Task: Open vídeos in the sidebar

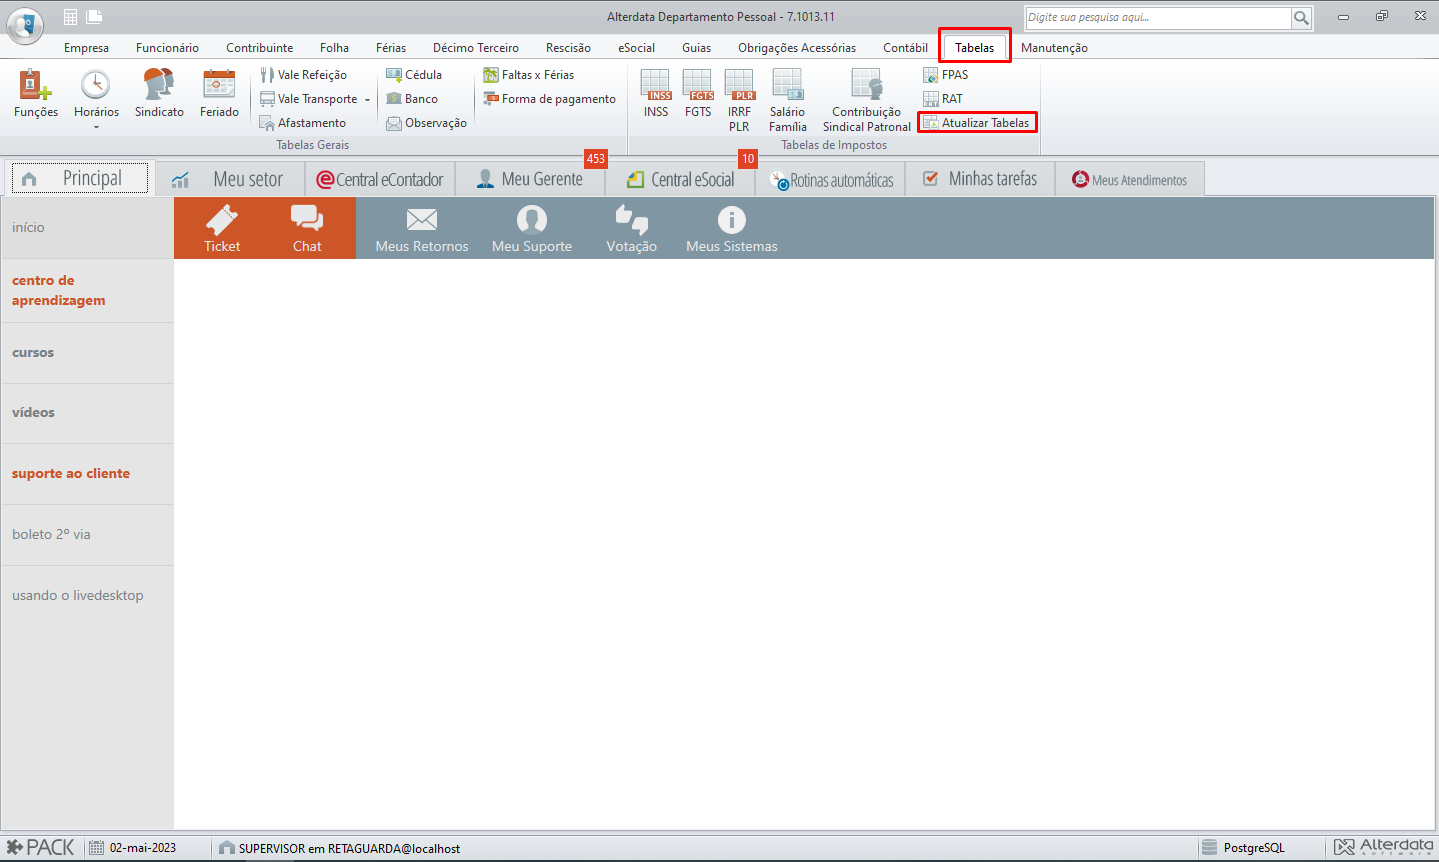Action: pos(87,413)
